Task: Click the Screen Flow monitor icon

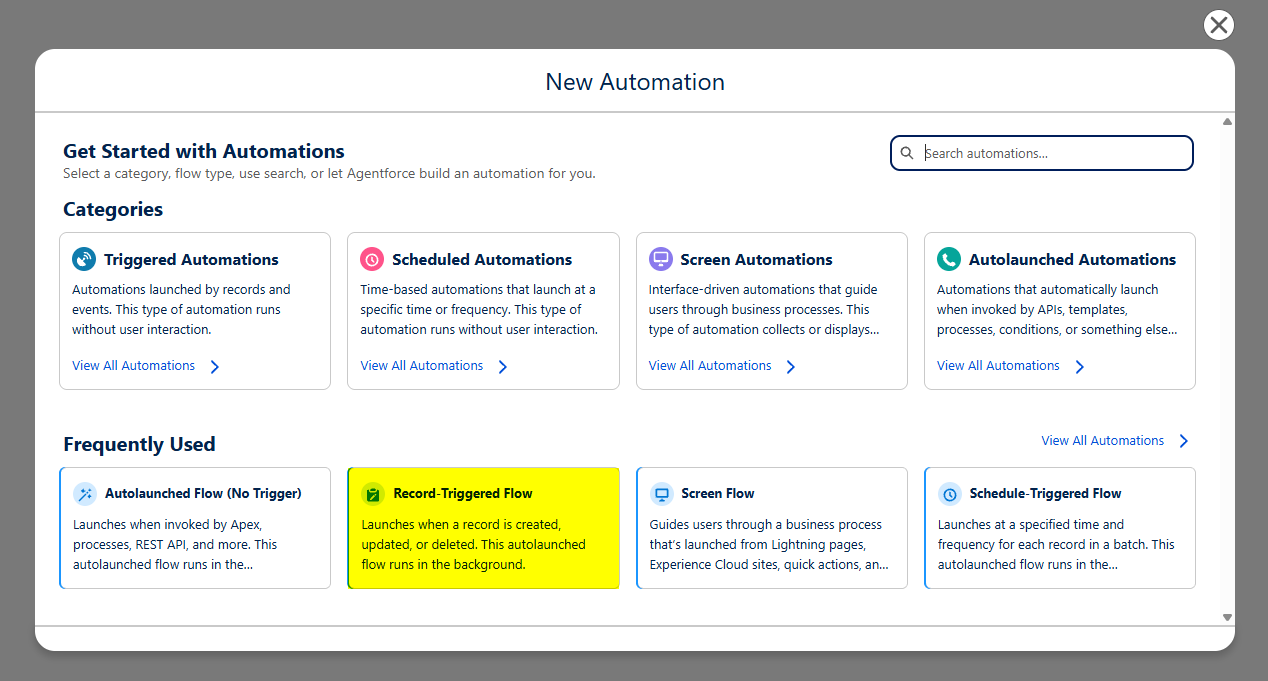Action: 661,493
